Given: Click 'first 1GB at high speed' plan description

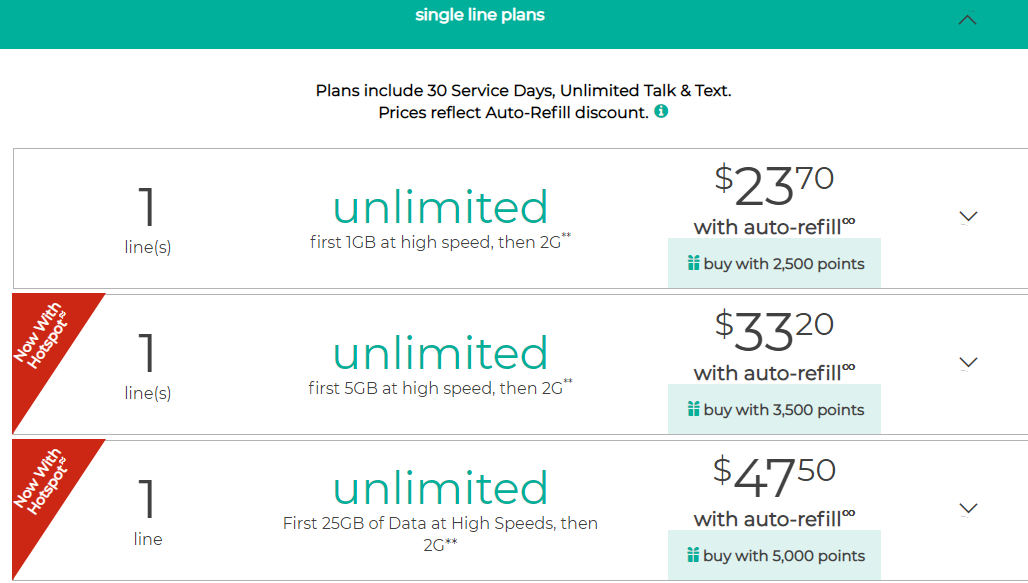Looking at the screenshot, I should [440, 241].
